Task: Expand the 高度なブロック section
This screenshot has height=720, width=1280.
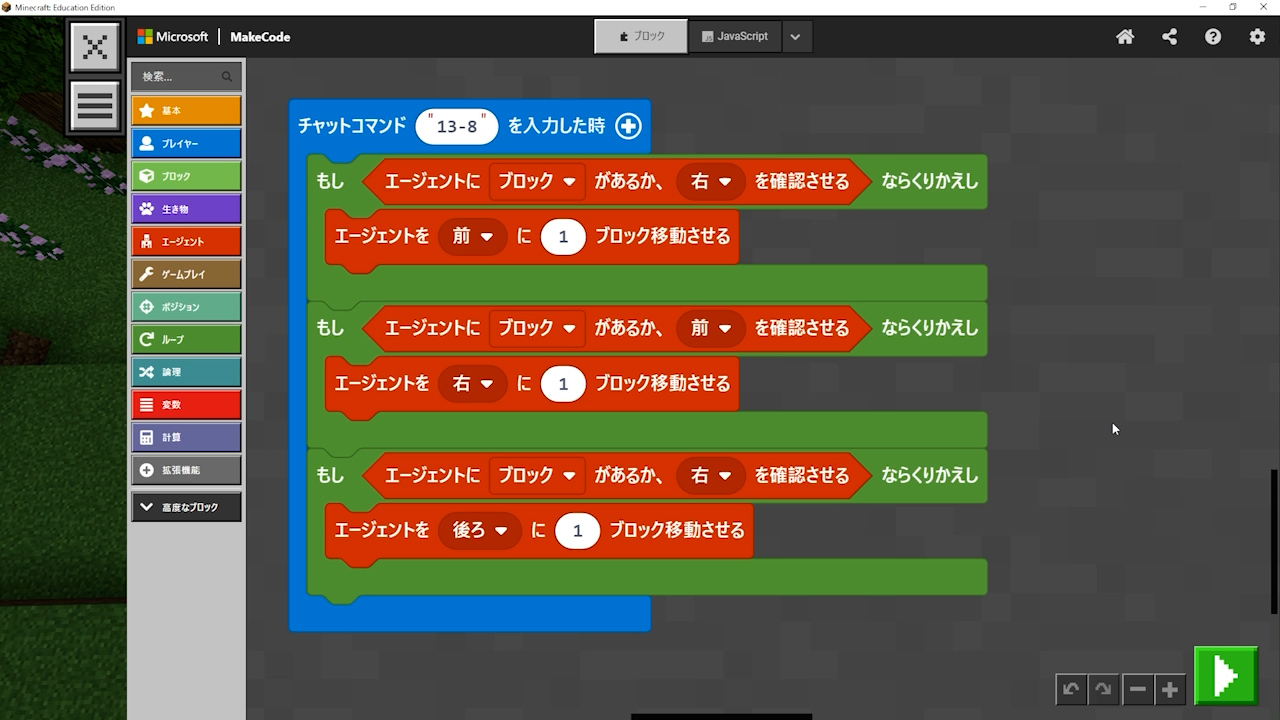Action: 186,507
